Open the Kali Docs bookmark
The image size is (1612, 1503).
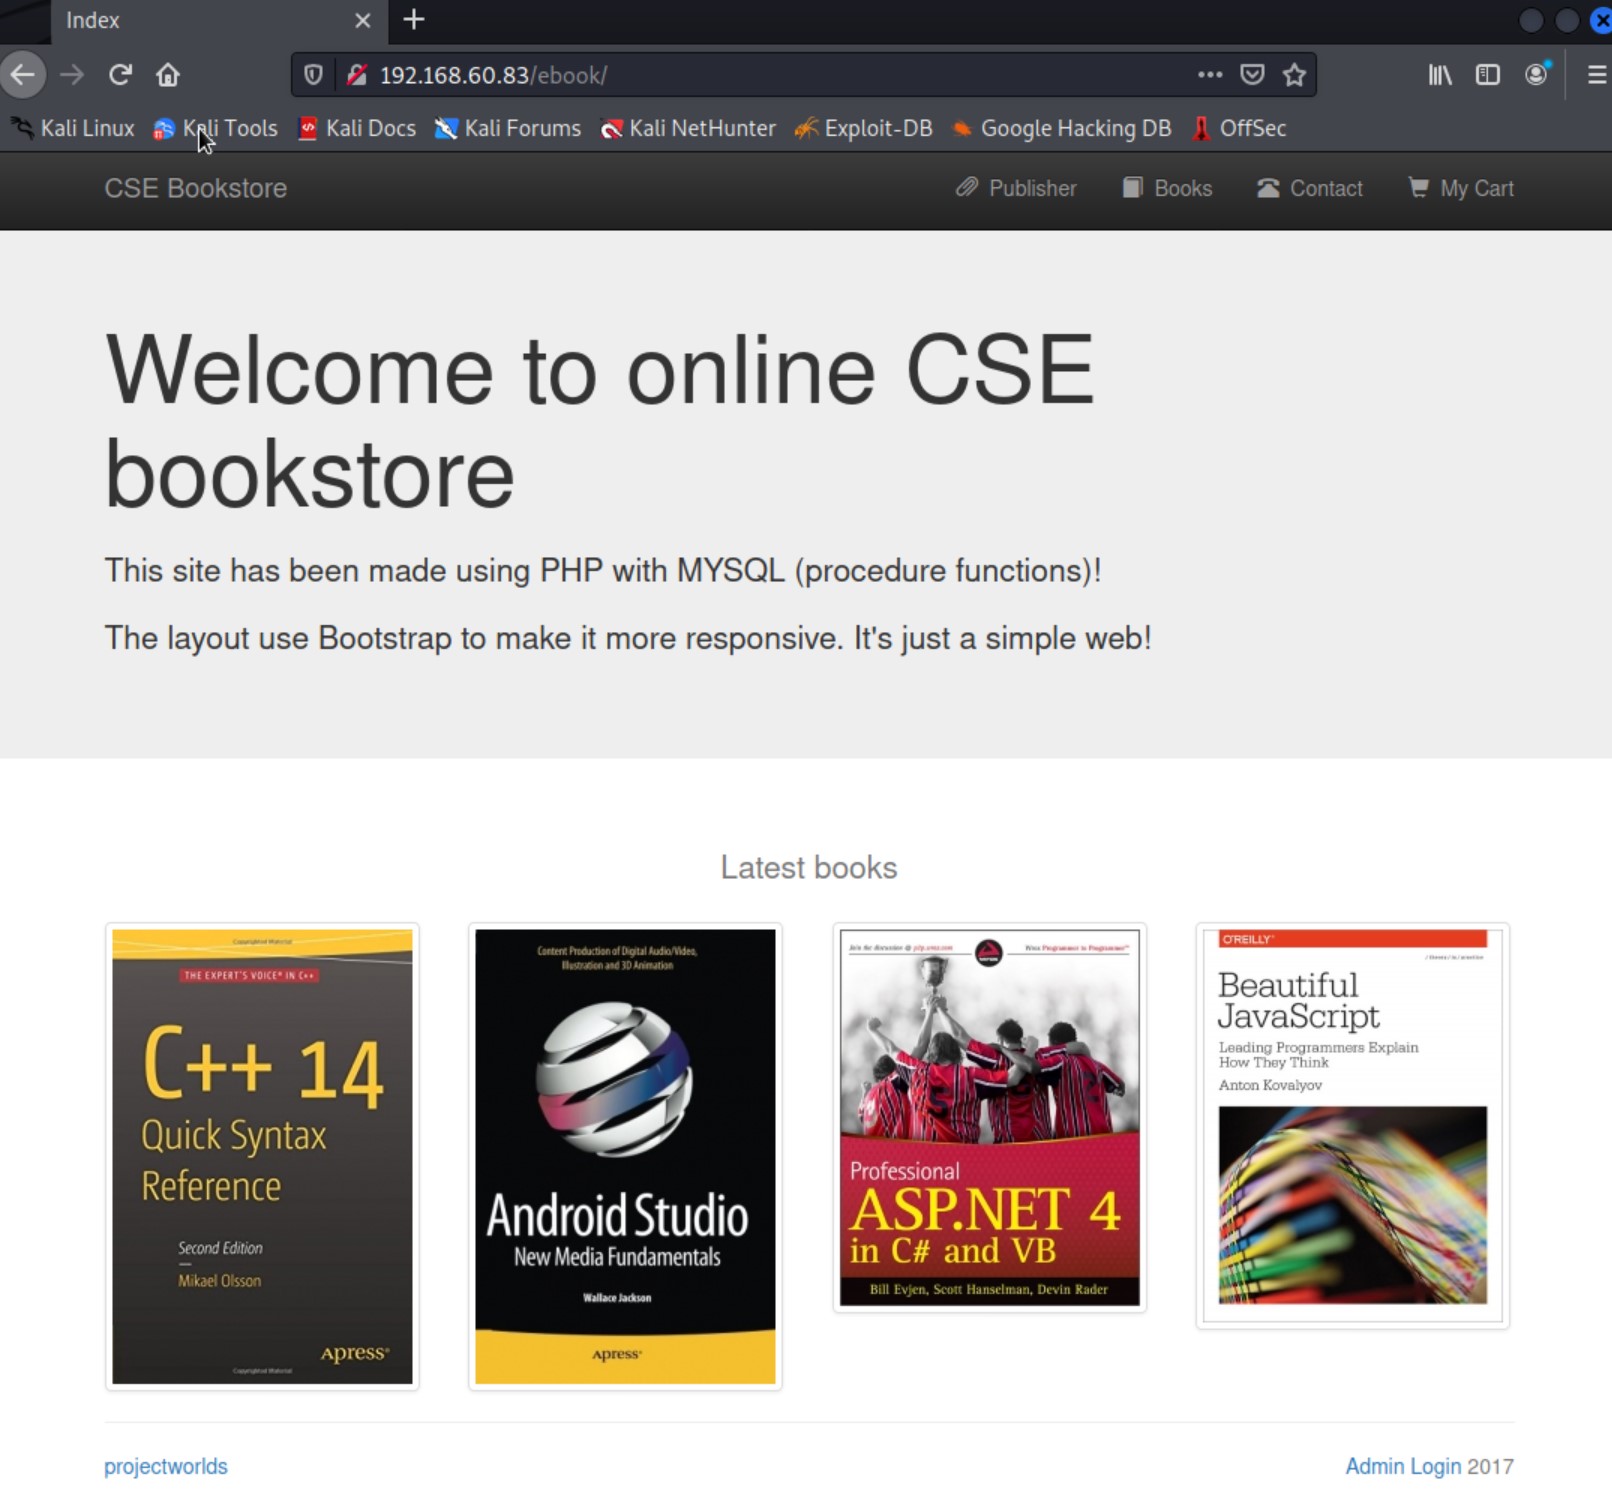(357, 128)
